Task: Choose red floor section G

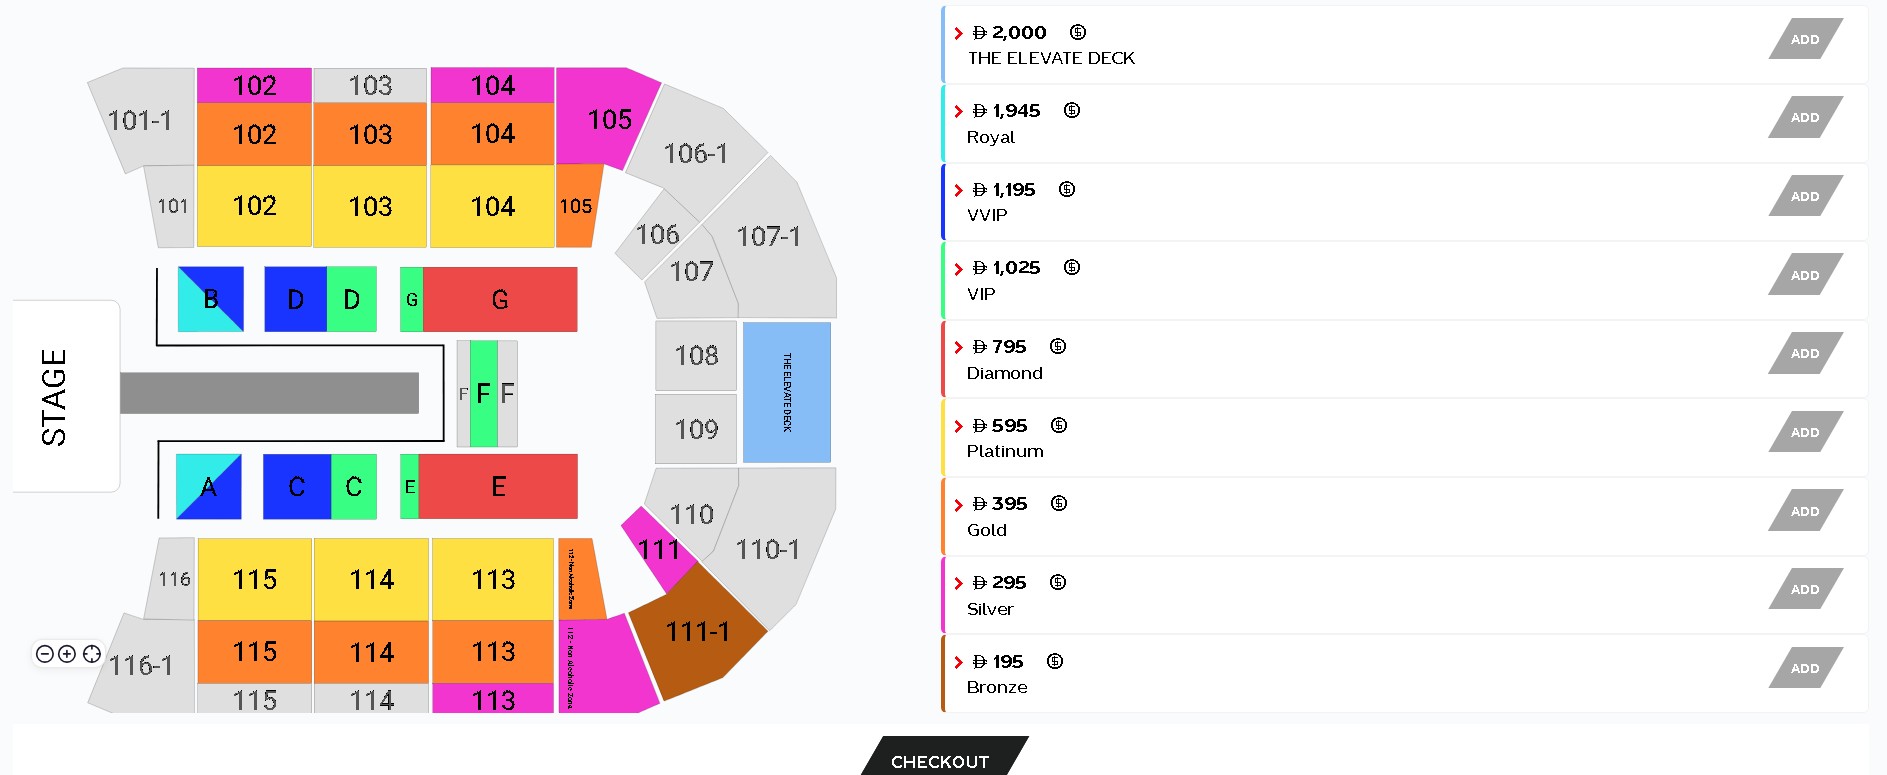Action: coord(500,299)
